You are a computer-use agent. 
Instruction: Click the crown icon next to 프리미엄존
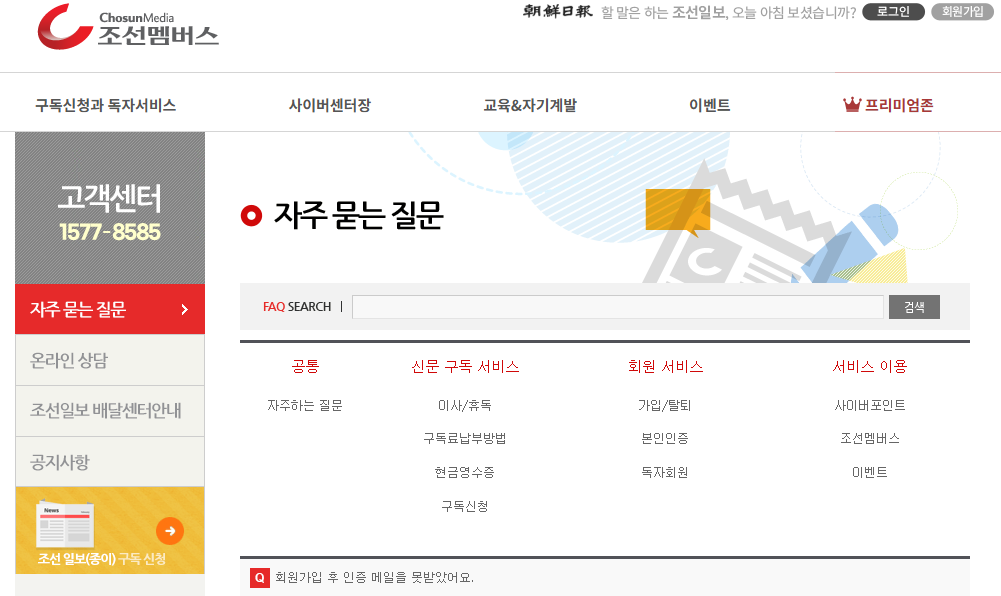tap(851, 102)
